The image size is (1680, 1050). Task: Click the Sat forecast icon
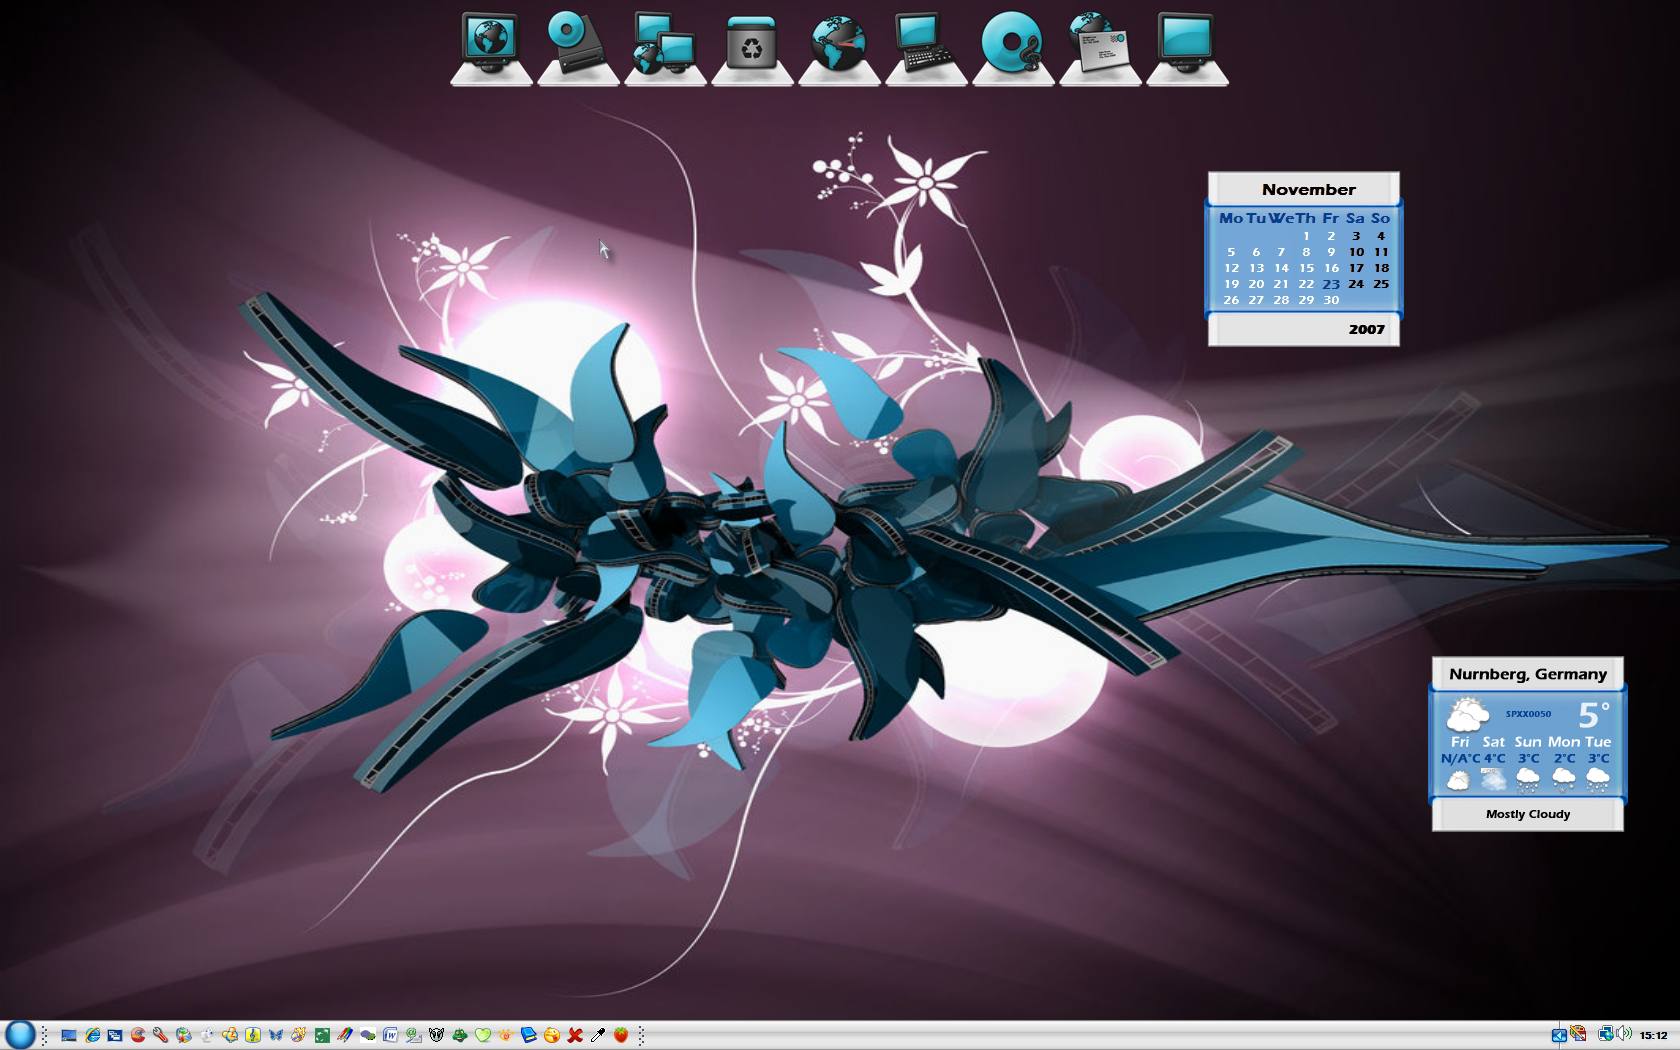1493,780
